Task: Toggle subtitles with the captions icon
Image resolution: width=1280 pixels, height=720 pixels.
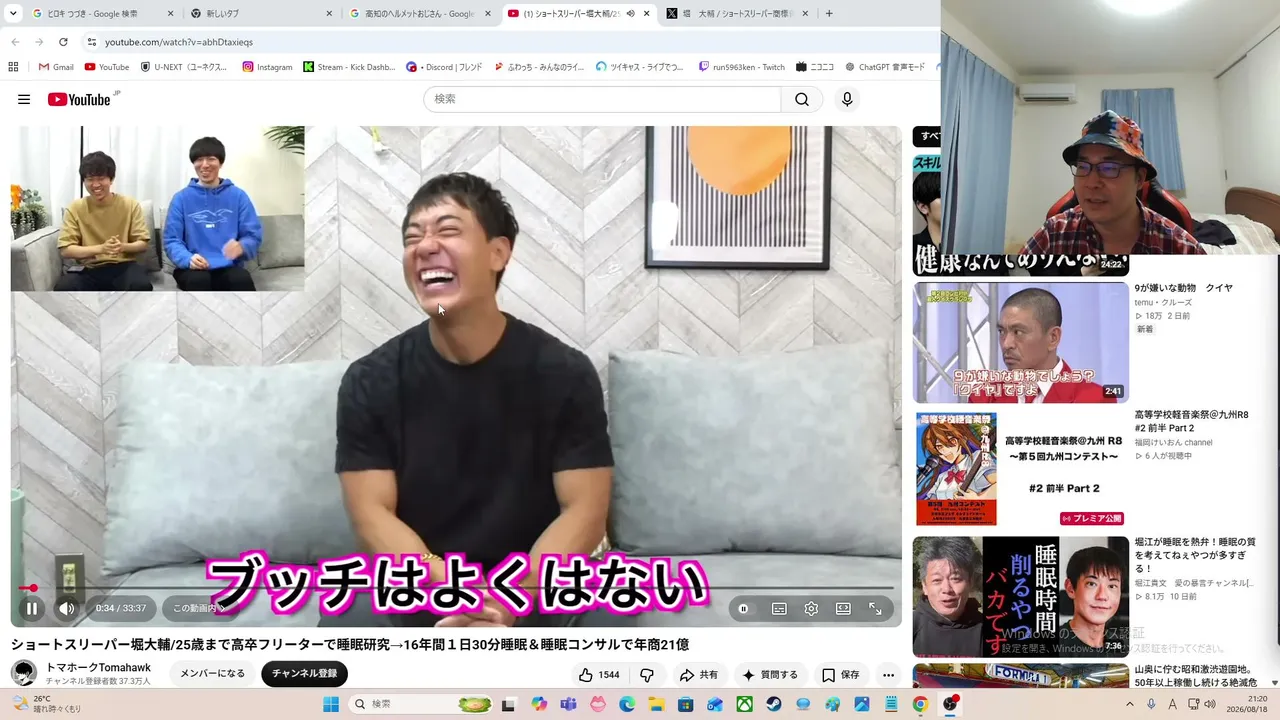Action: (779, 608)
